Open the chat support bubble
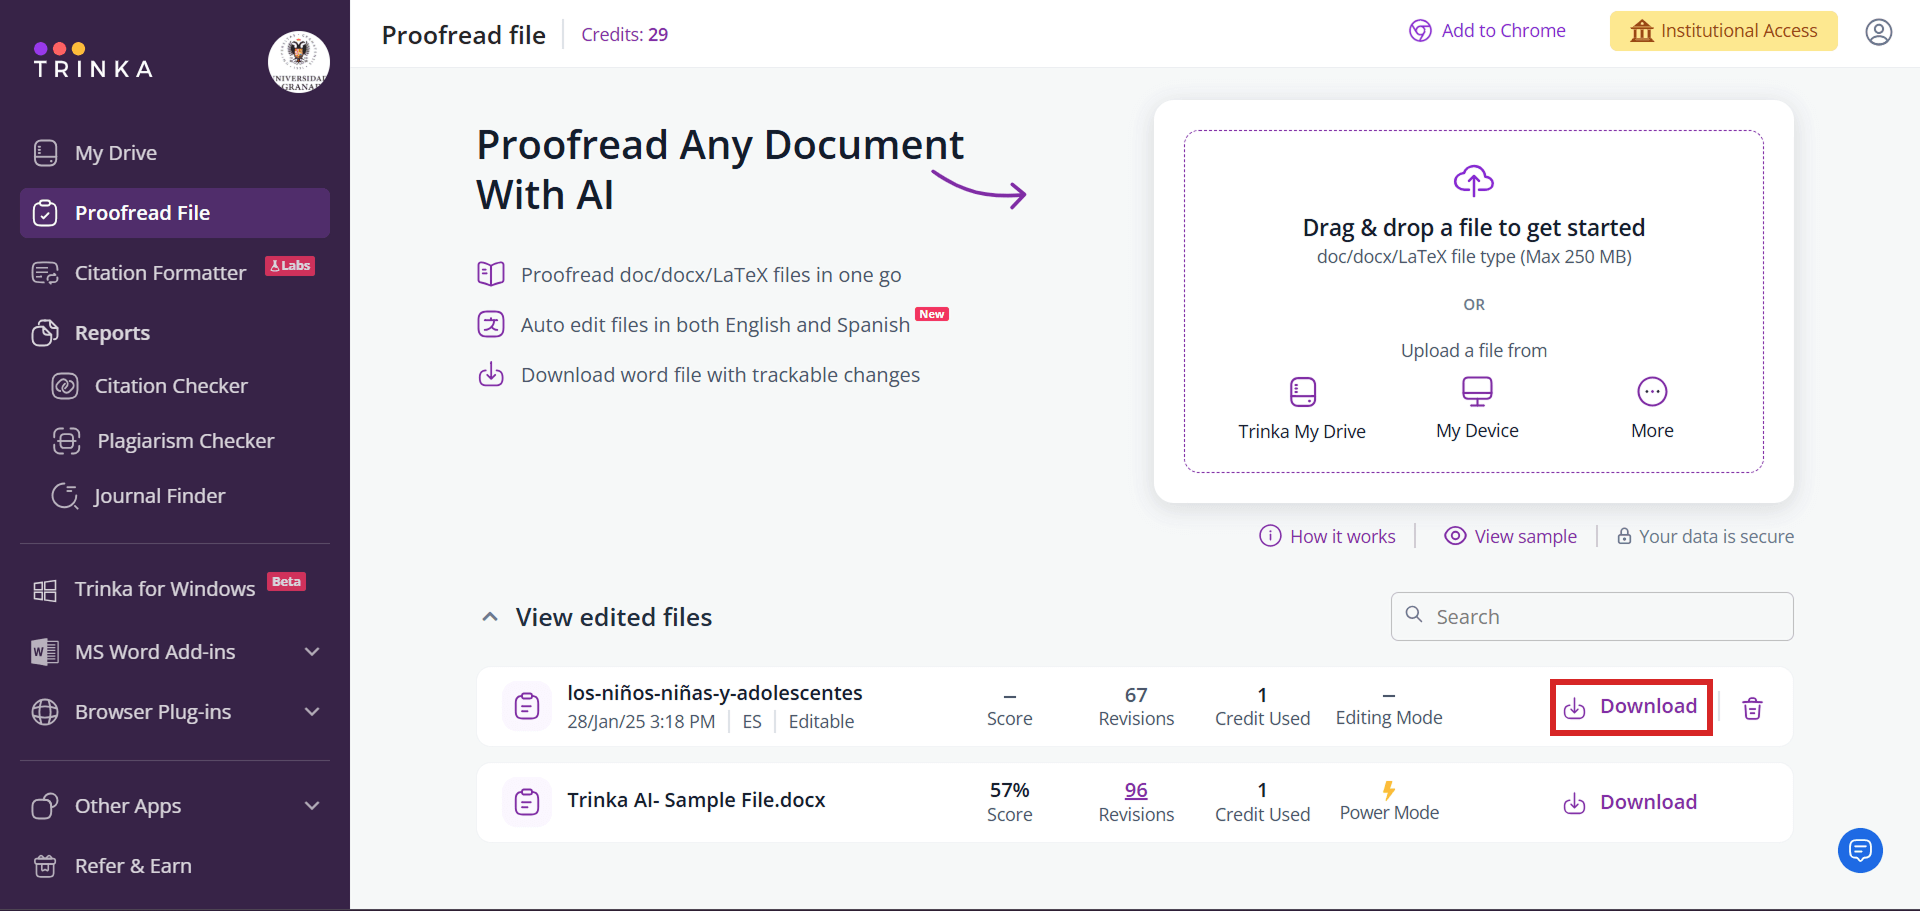Viewport: 1920px width, 911px height. (1860, 850)
